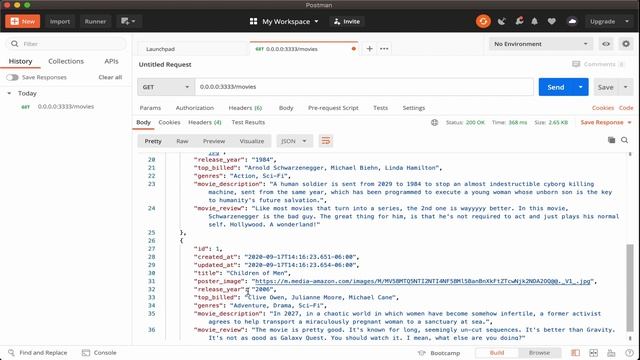Switch to the APIs tab
Screen dimensions: 640x360
[111, 61]
